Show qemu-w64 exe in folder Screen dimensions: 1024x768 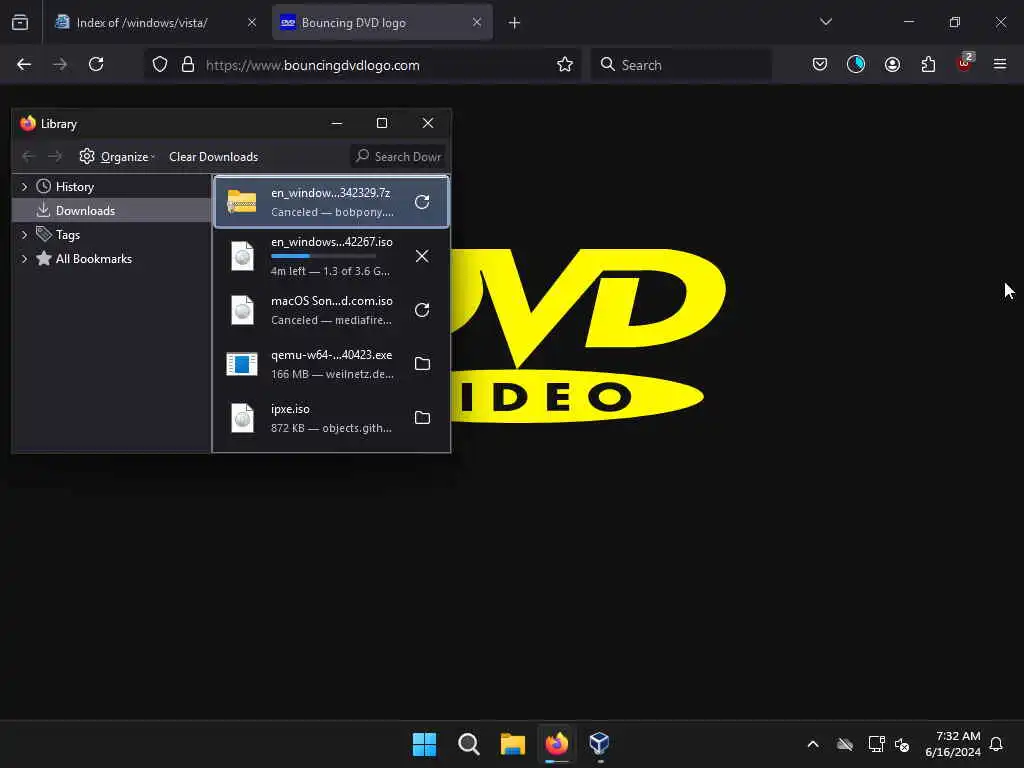click(422, 363)
